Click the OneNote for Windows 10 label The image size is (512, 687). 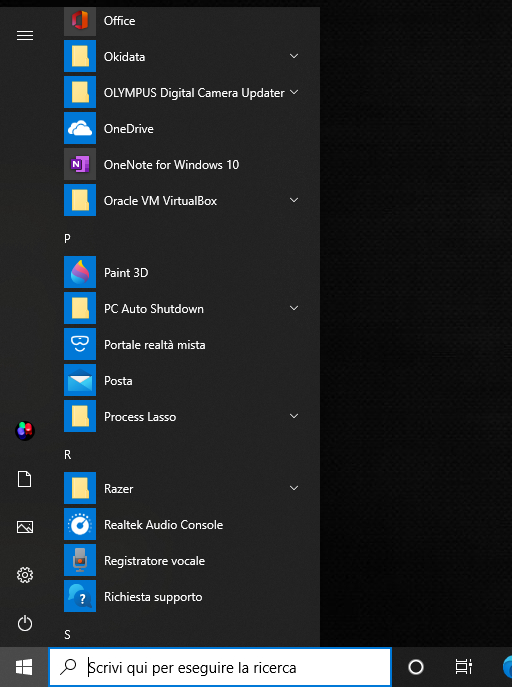coord(171,165)
